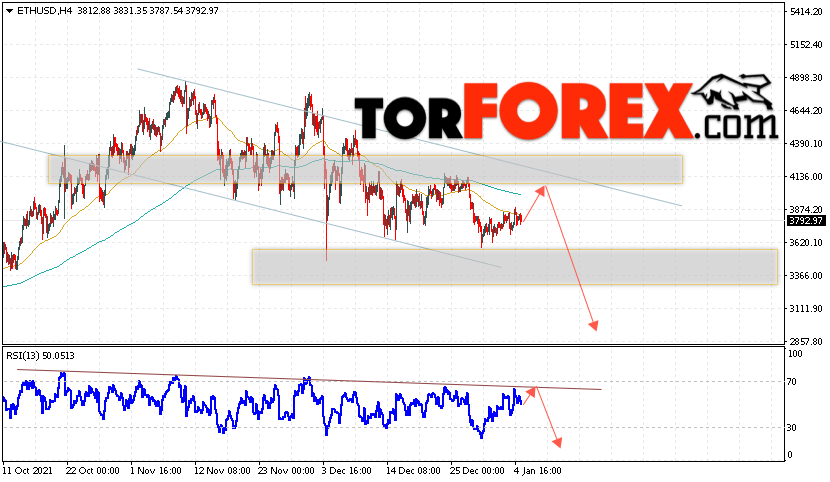Select the upper gray resistance zone rectangle
Viewport: 830px width, 482px height.
click(365, 169)
